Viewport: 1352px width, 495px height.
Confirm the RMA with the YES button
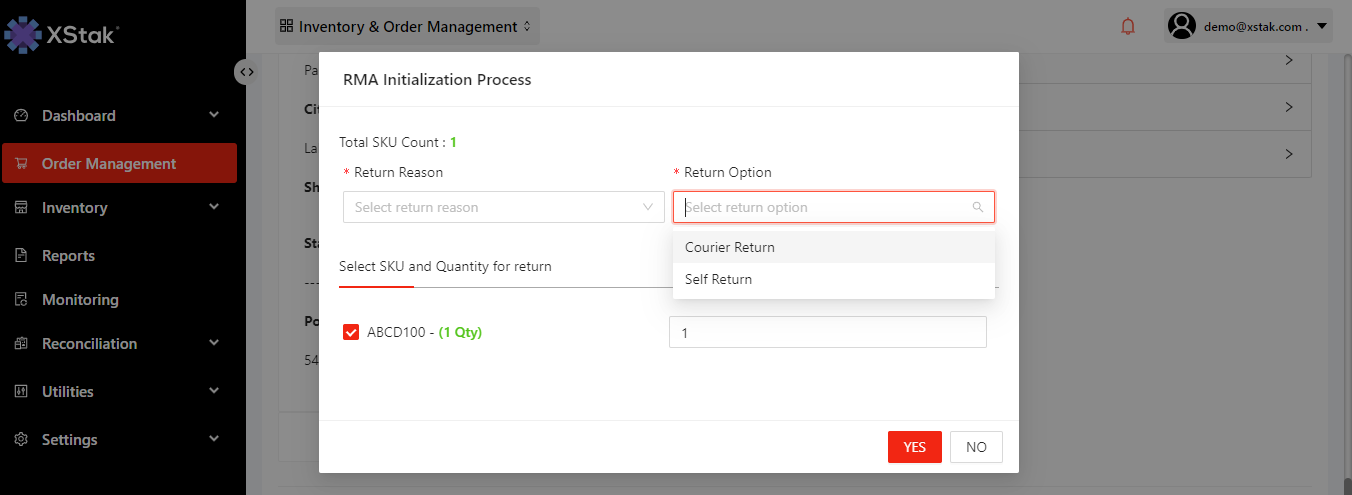(x=914, y=447)
